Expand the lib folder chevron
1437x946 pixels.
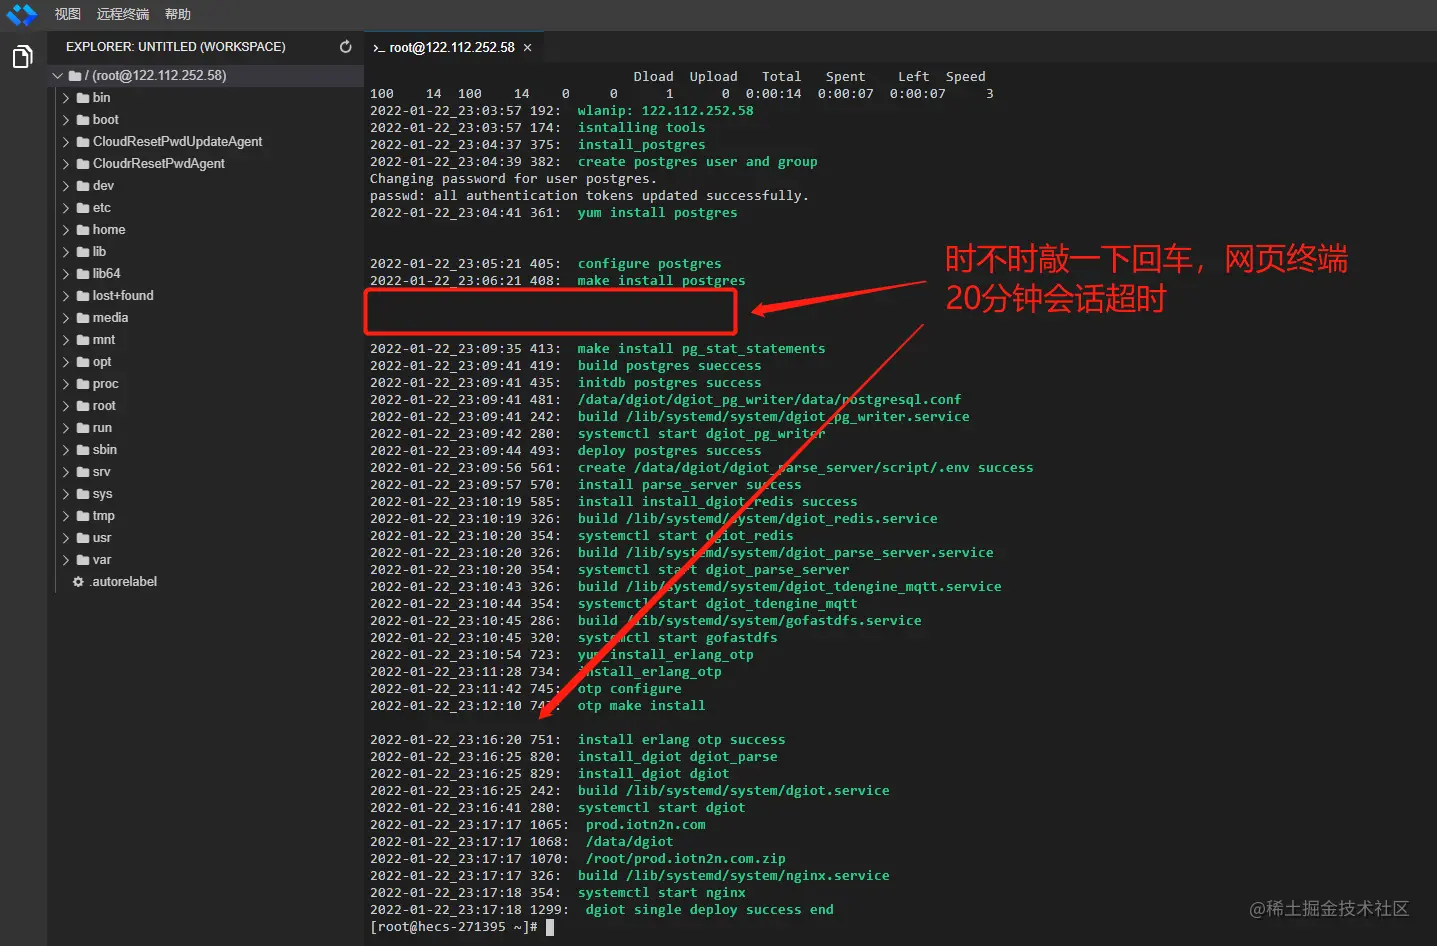click(x=66, y=252)
